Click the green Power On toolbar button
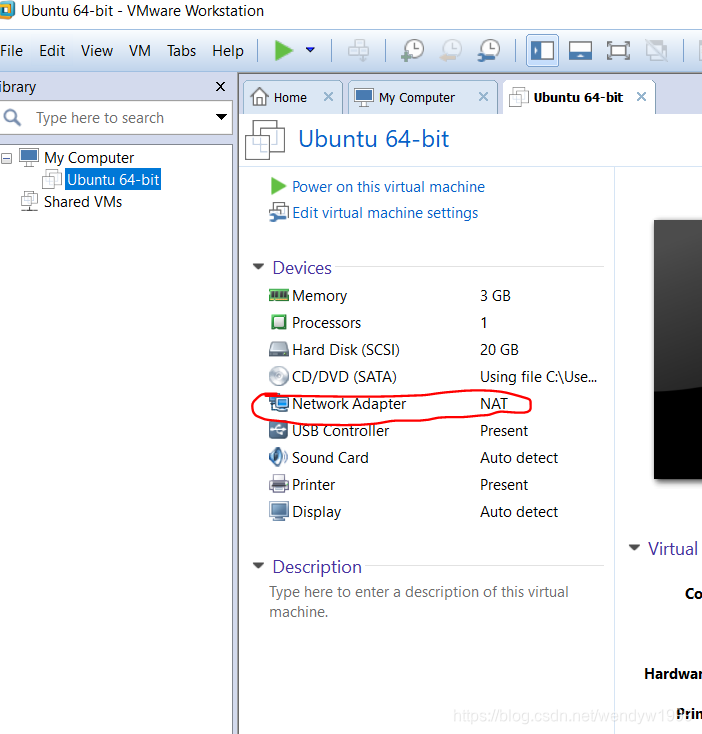 click(283, 50)
